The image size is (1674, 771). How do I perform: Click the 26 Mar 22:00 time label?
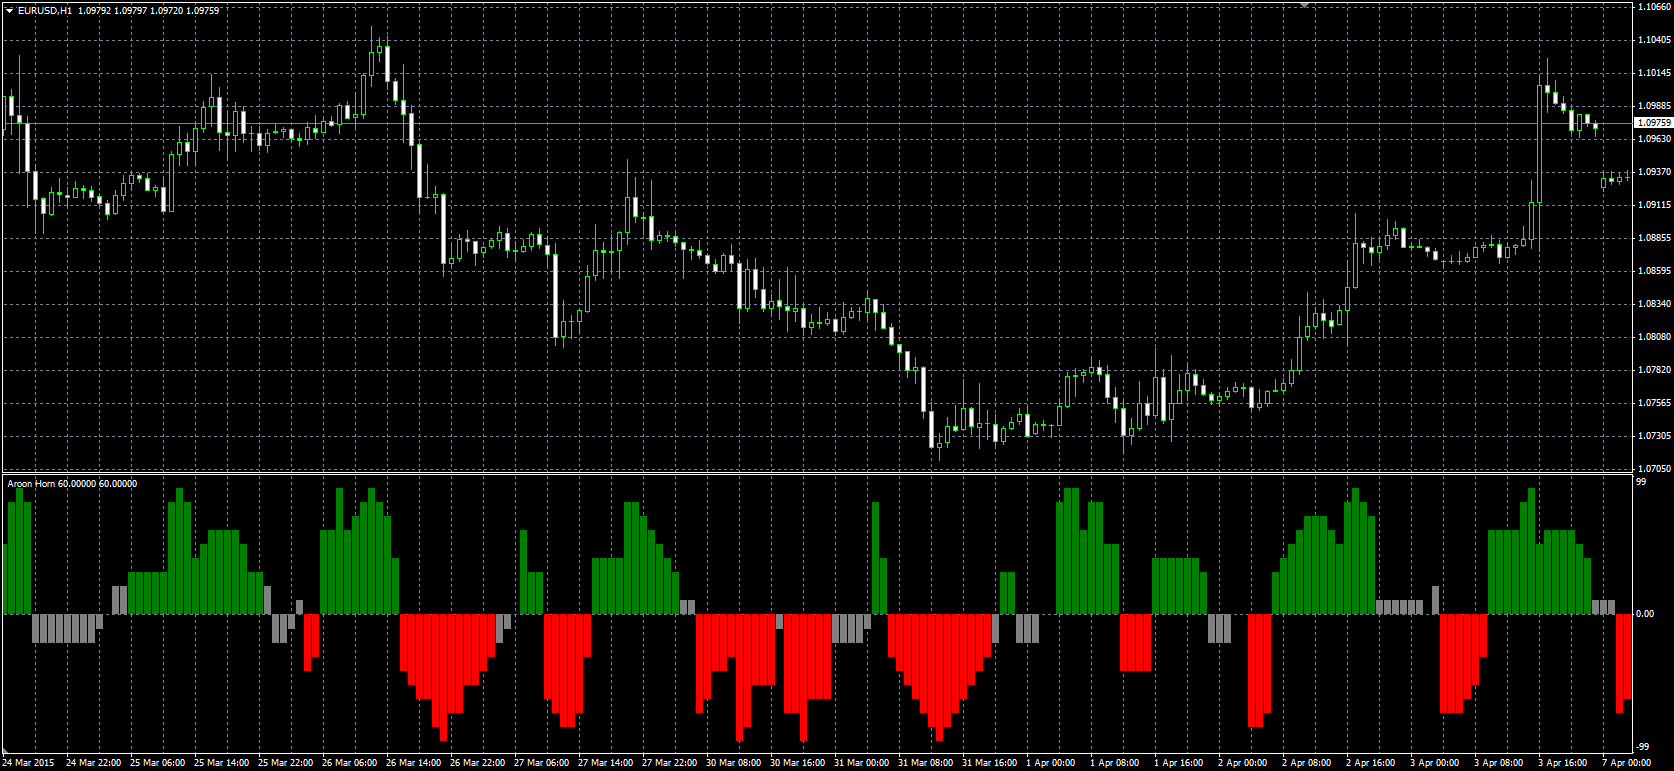point(478,763)
